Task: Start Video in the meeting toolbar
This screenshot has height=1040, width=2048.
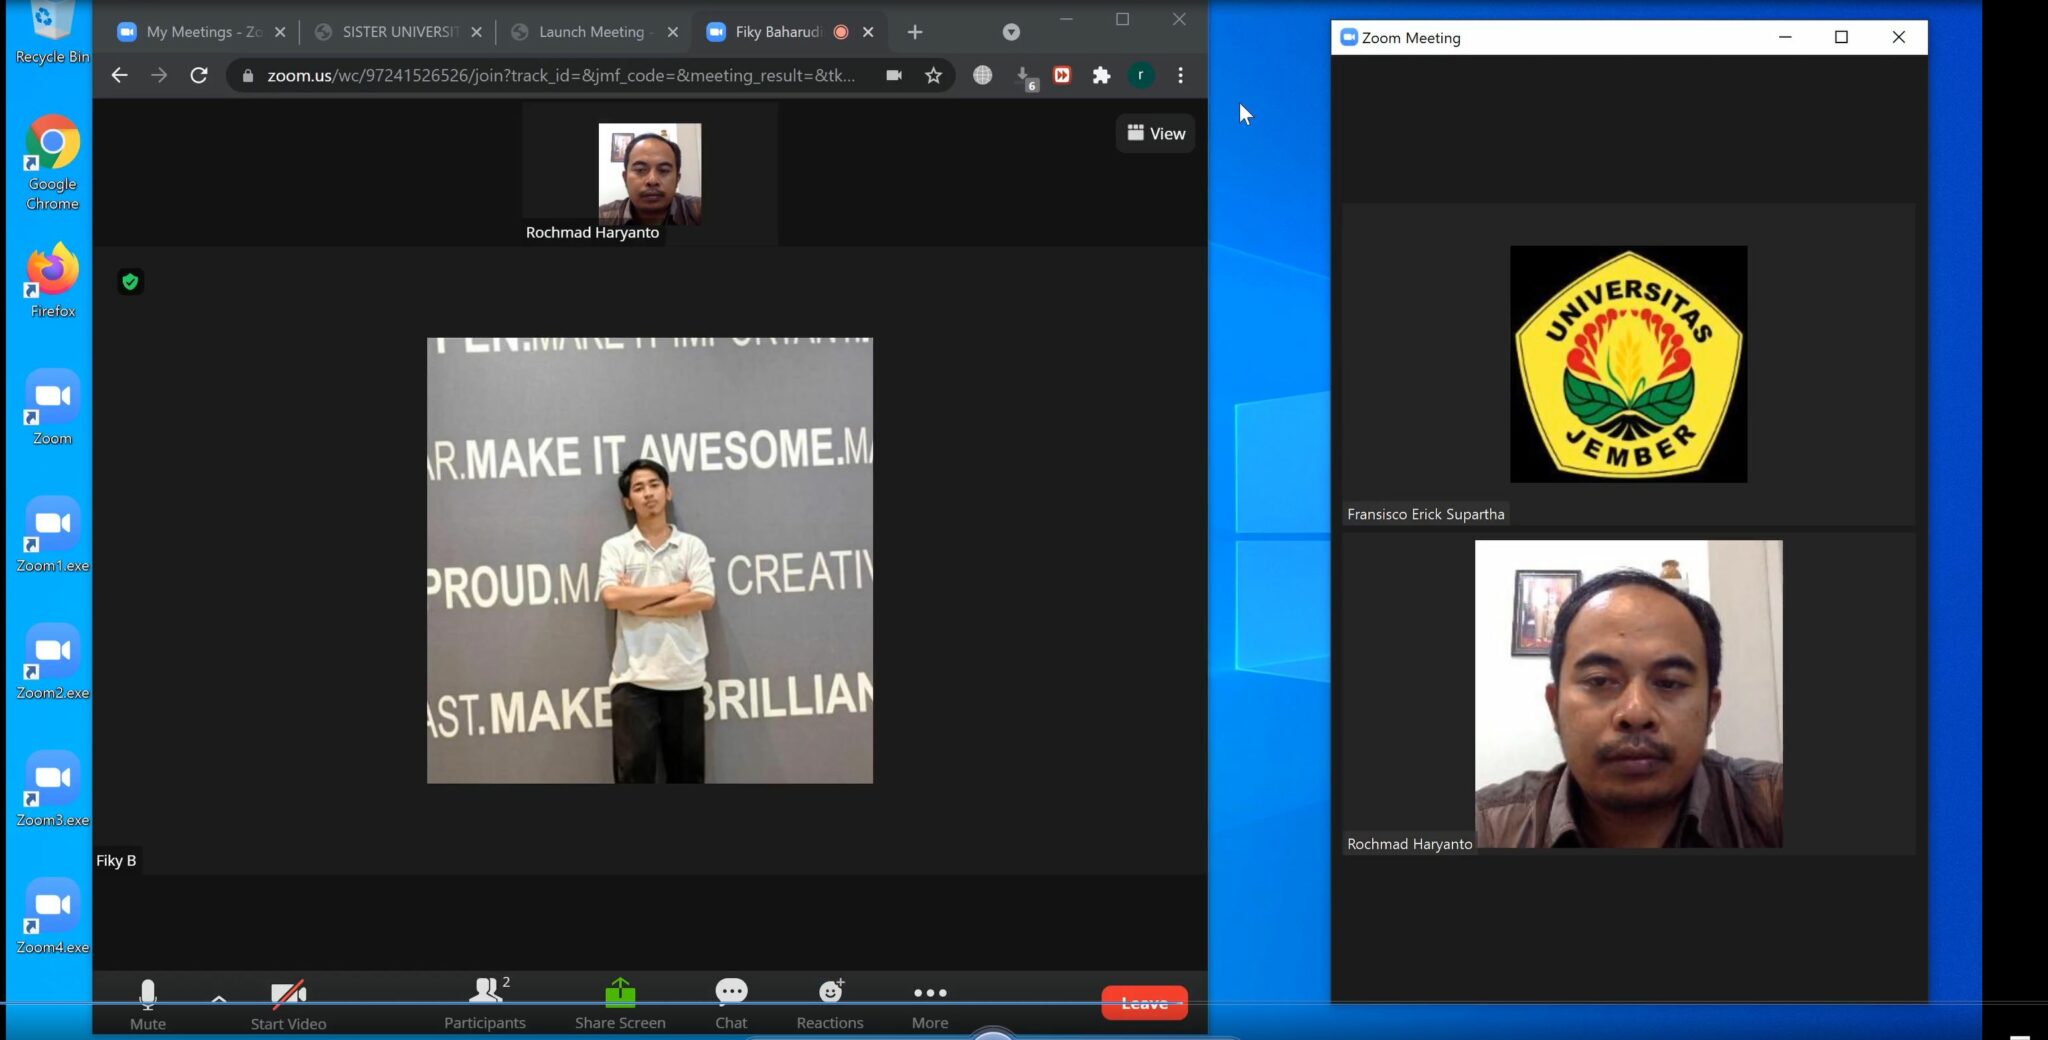Action: [288, 1004]
